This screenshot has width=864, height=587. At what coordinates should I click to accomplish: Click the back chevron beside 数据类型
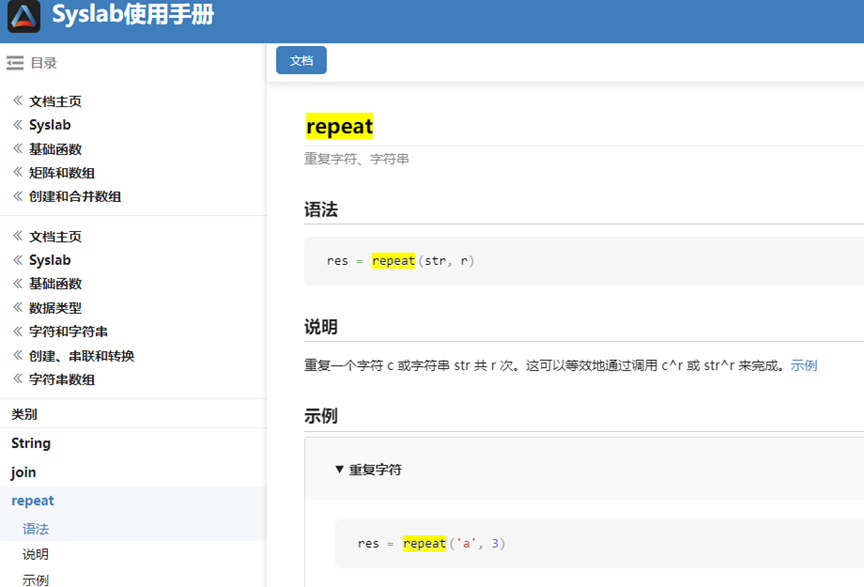[18, 307]
